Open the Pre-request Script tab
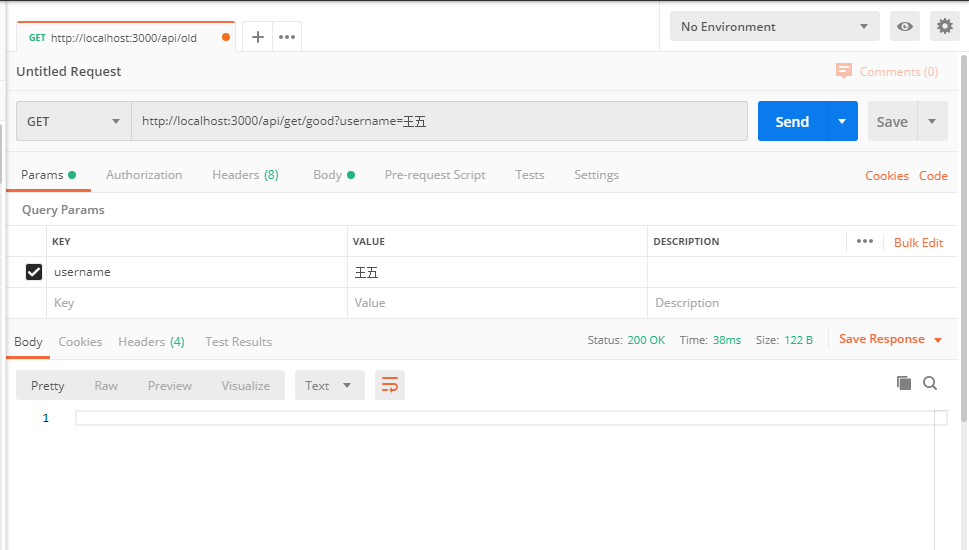This screenshot has width=969, height=550. [435, 175]
